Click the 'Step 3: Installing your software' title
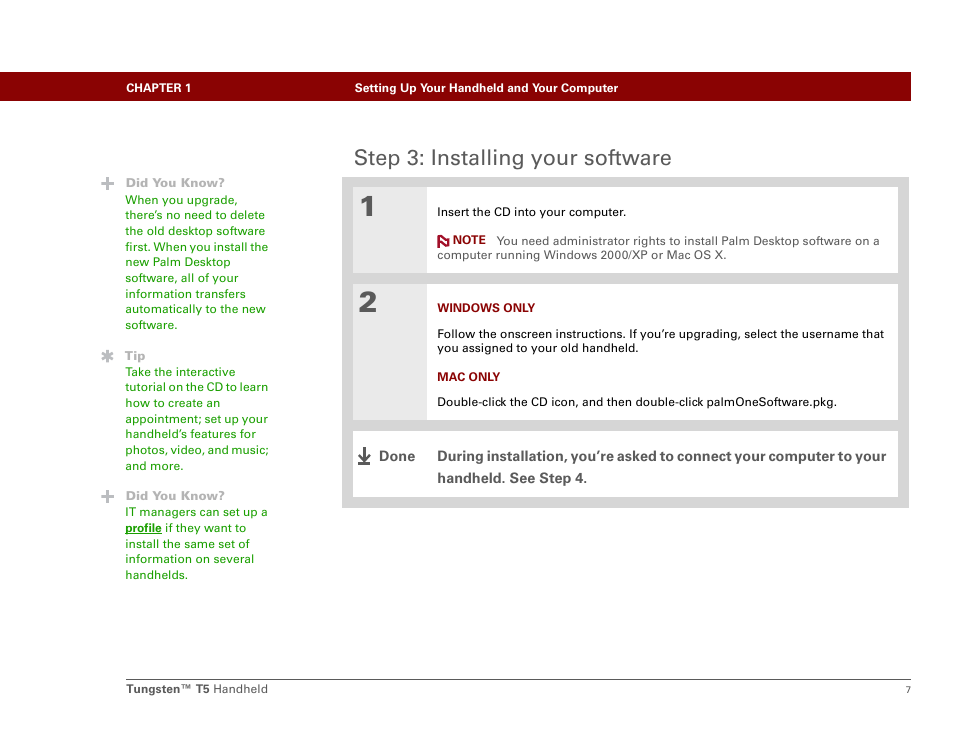Image resolution: width=954 pixels, height=738 pixels. 512,158
